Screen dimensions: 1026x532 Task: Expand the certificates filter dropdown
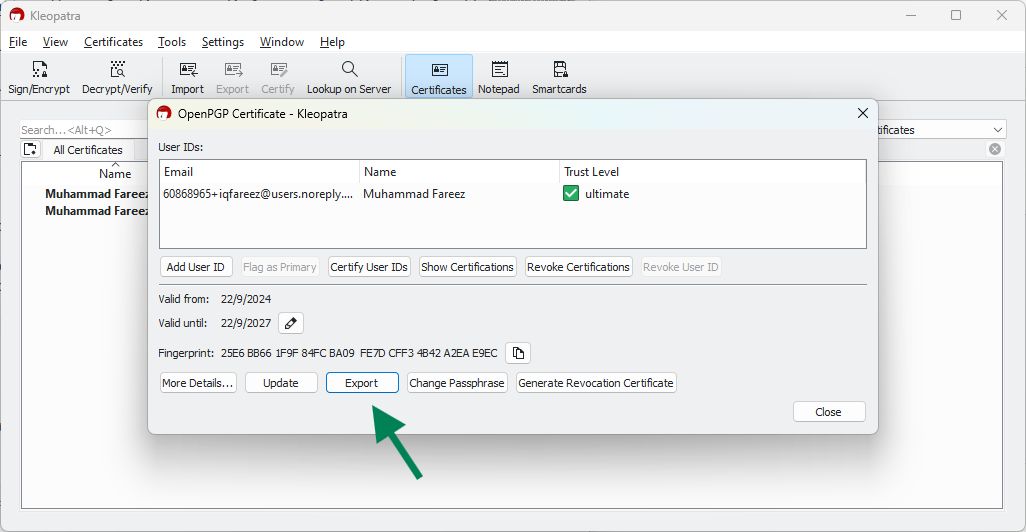(997, 130)
